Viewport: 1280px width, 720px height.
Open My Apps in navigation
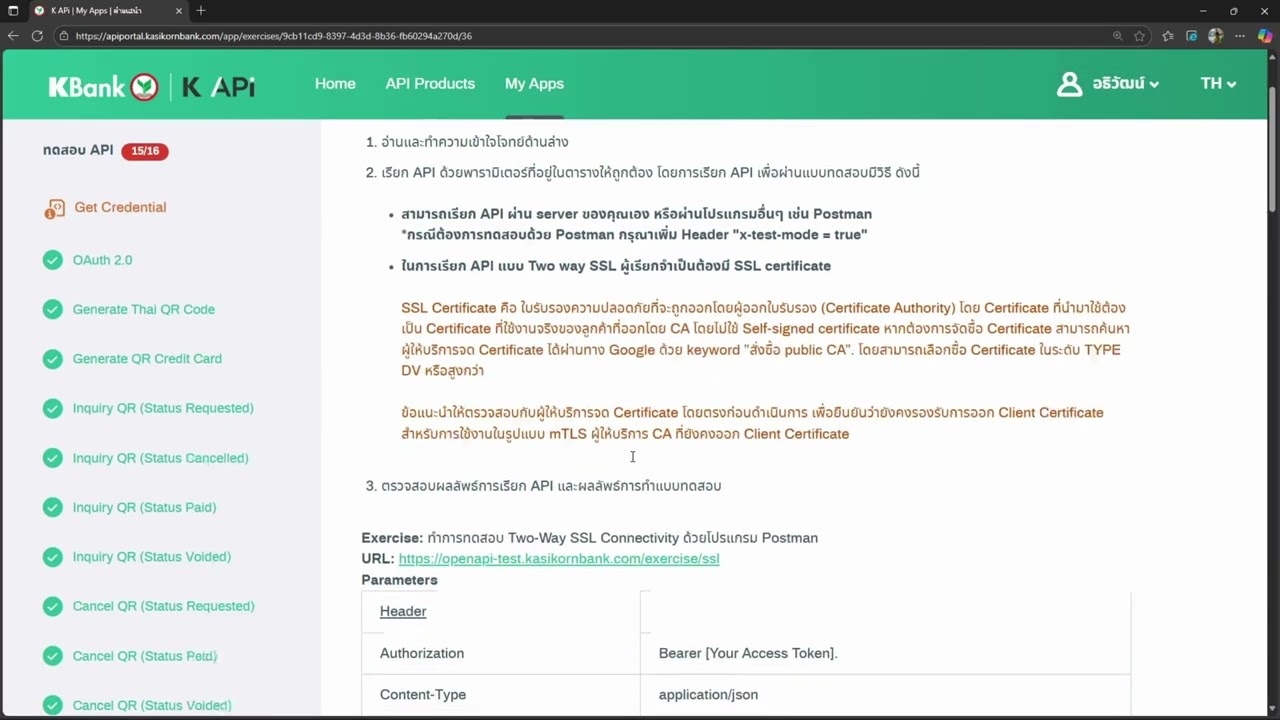point(534,84)
